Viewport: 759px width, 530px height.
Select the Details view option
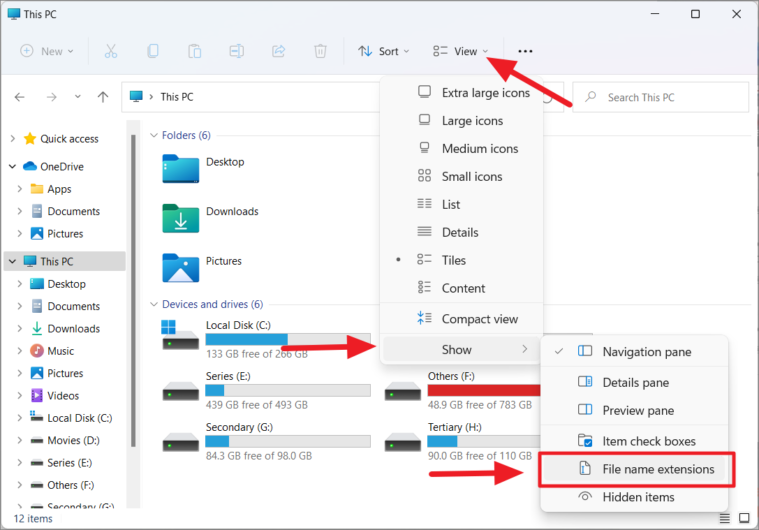(461, 232)
